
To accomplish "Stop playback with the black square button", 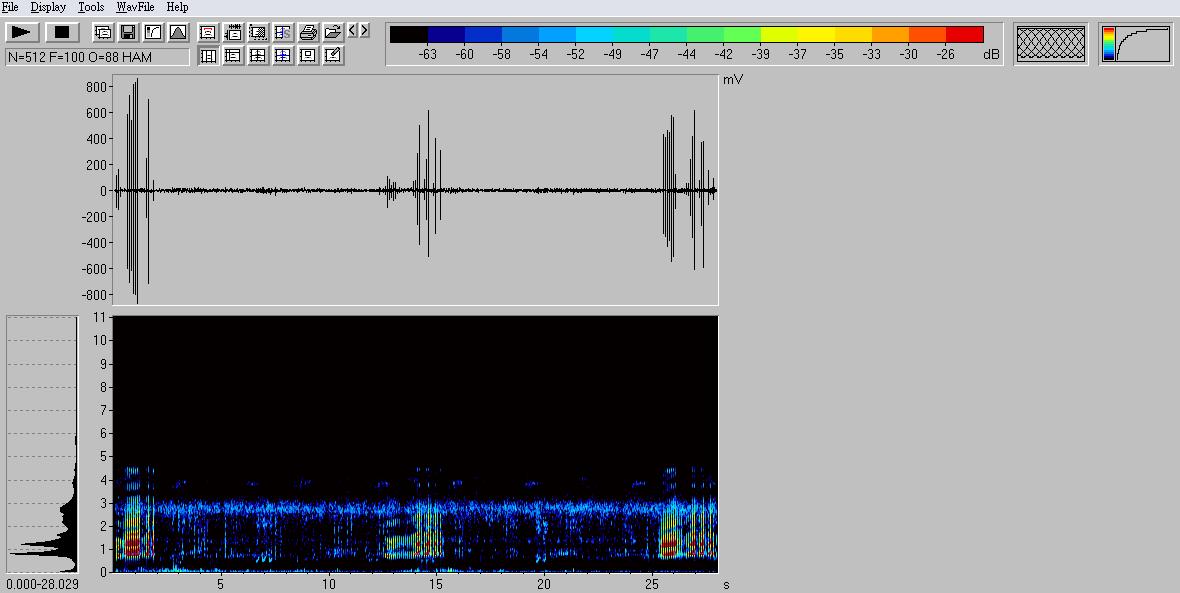I will coord(62,33).
